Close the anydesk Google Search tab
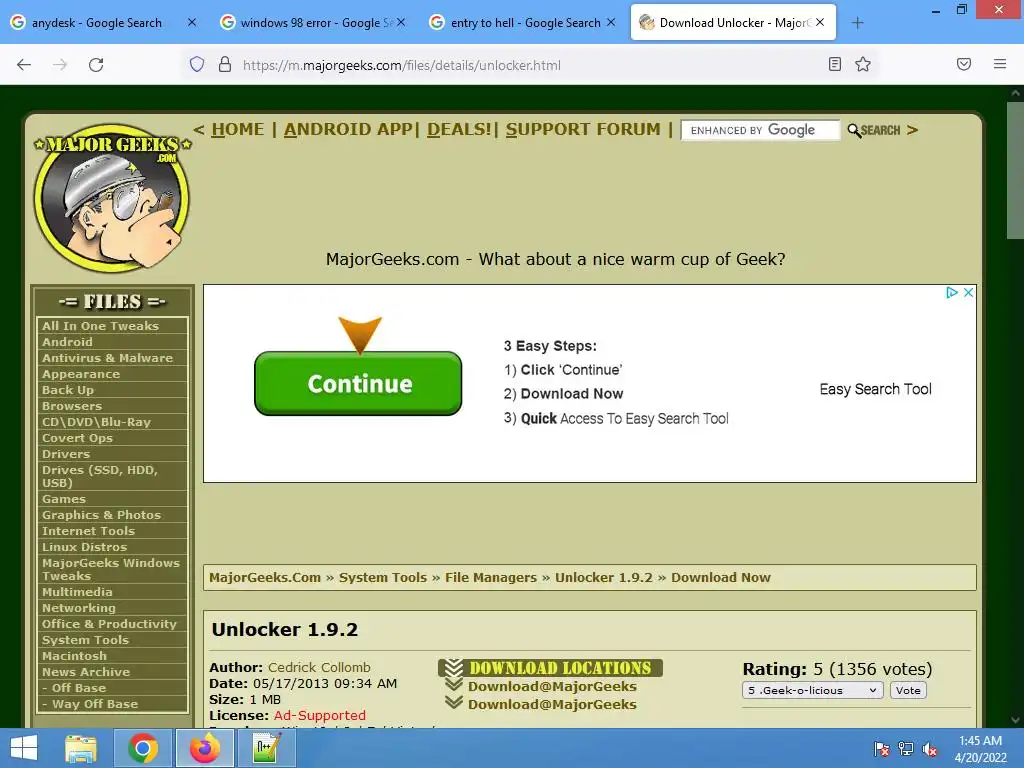This screenshot has width=1024, height=768. (192, 22)
